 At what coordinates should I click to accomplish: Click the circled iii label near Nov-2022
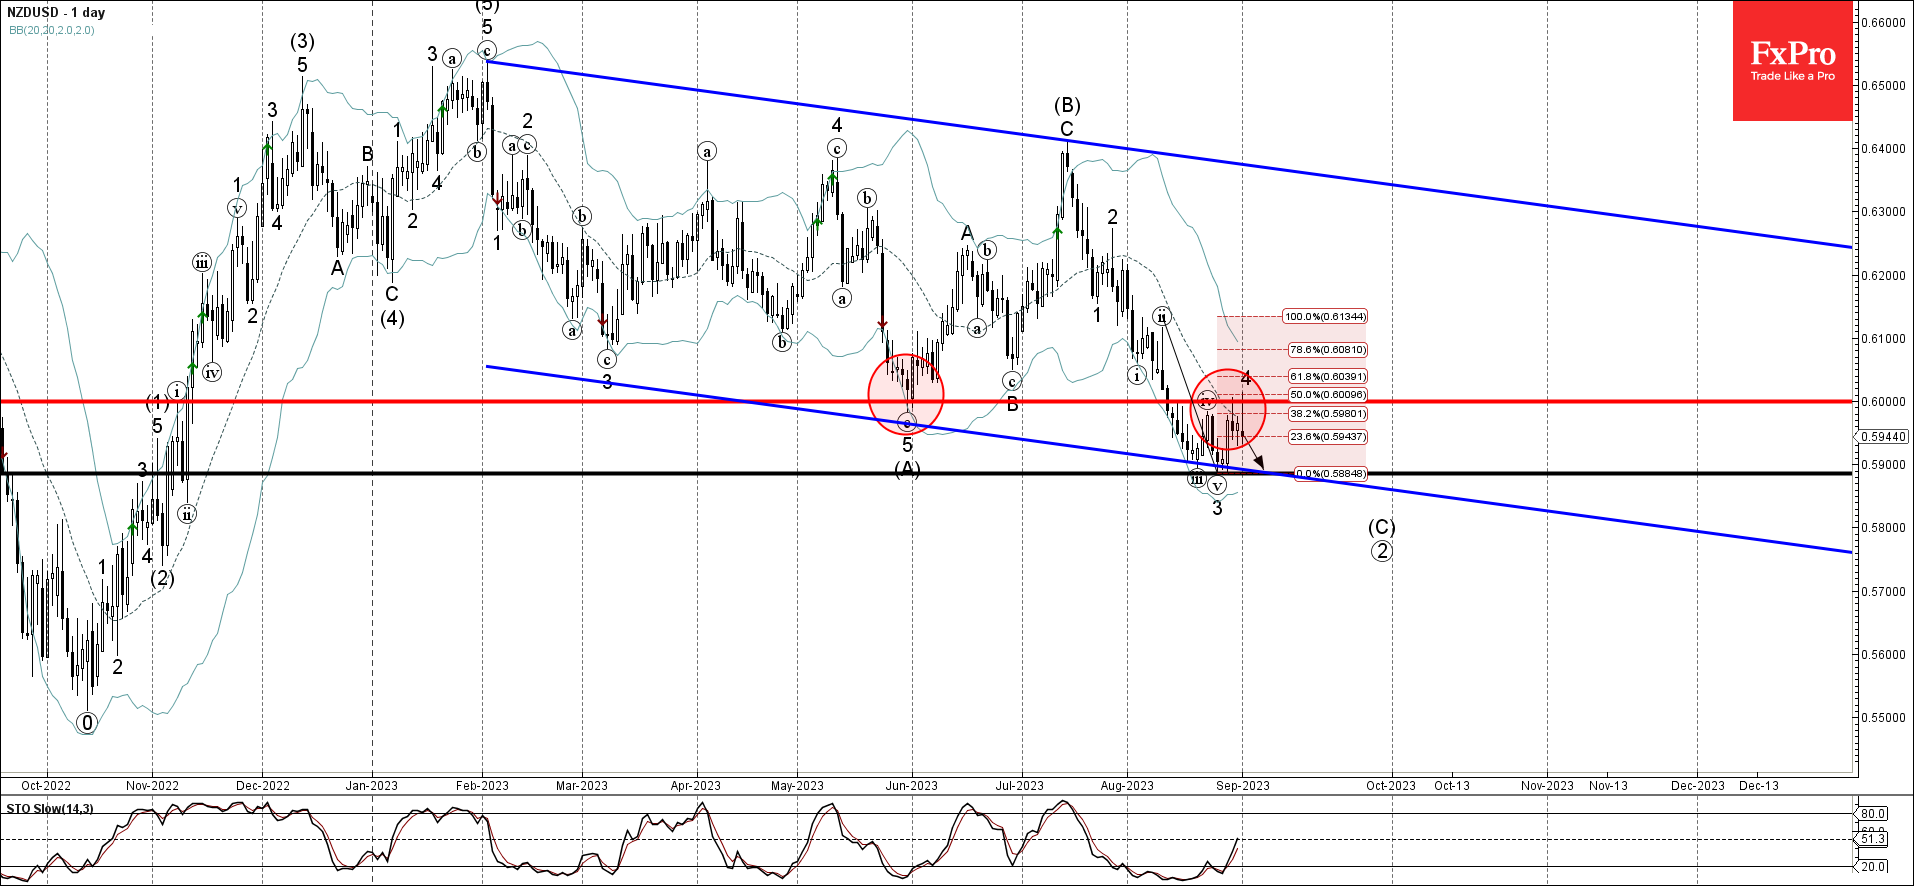pyautogui.click(x=202, y=263)
